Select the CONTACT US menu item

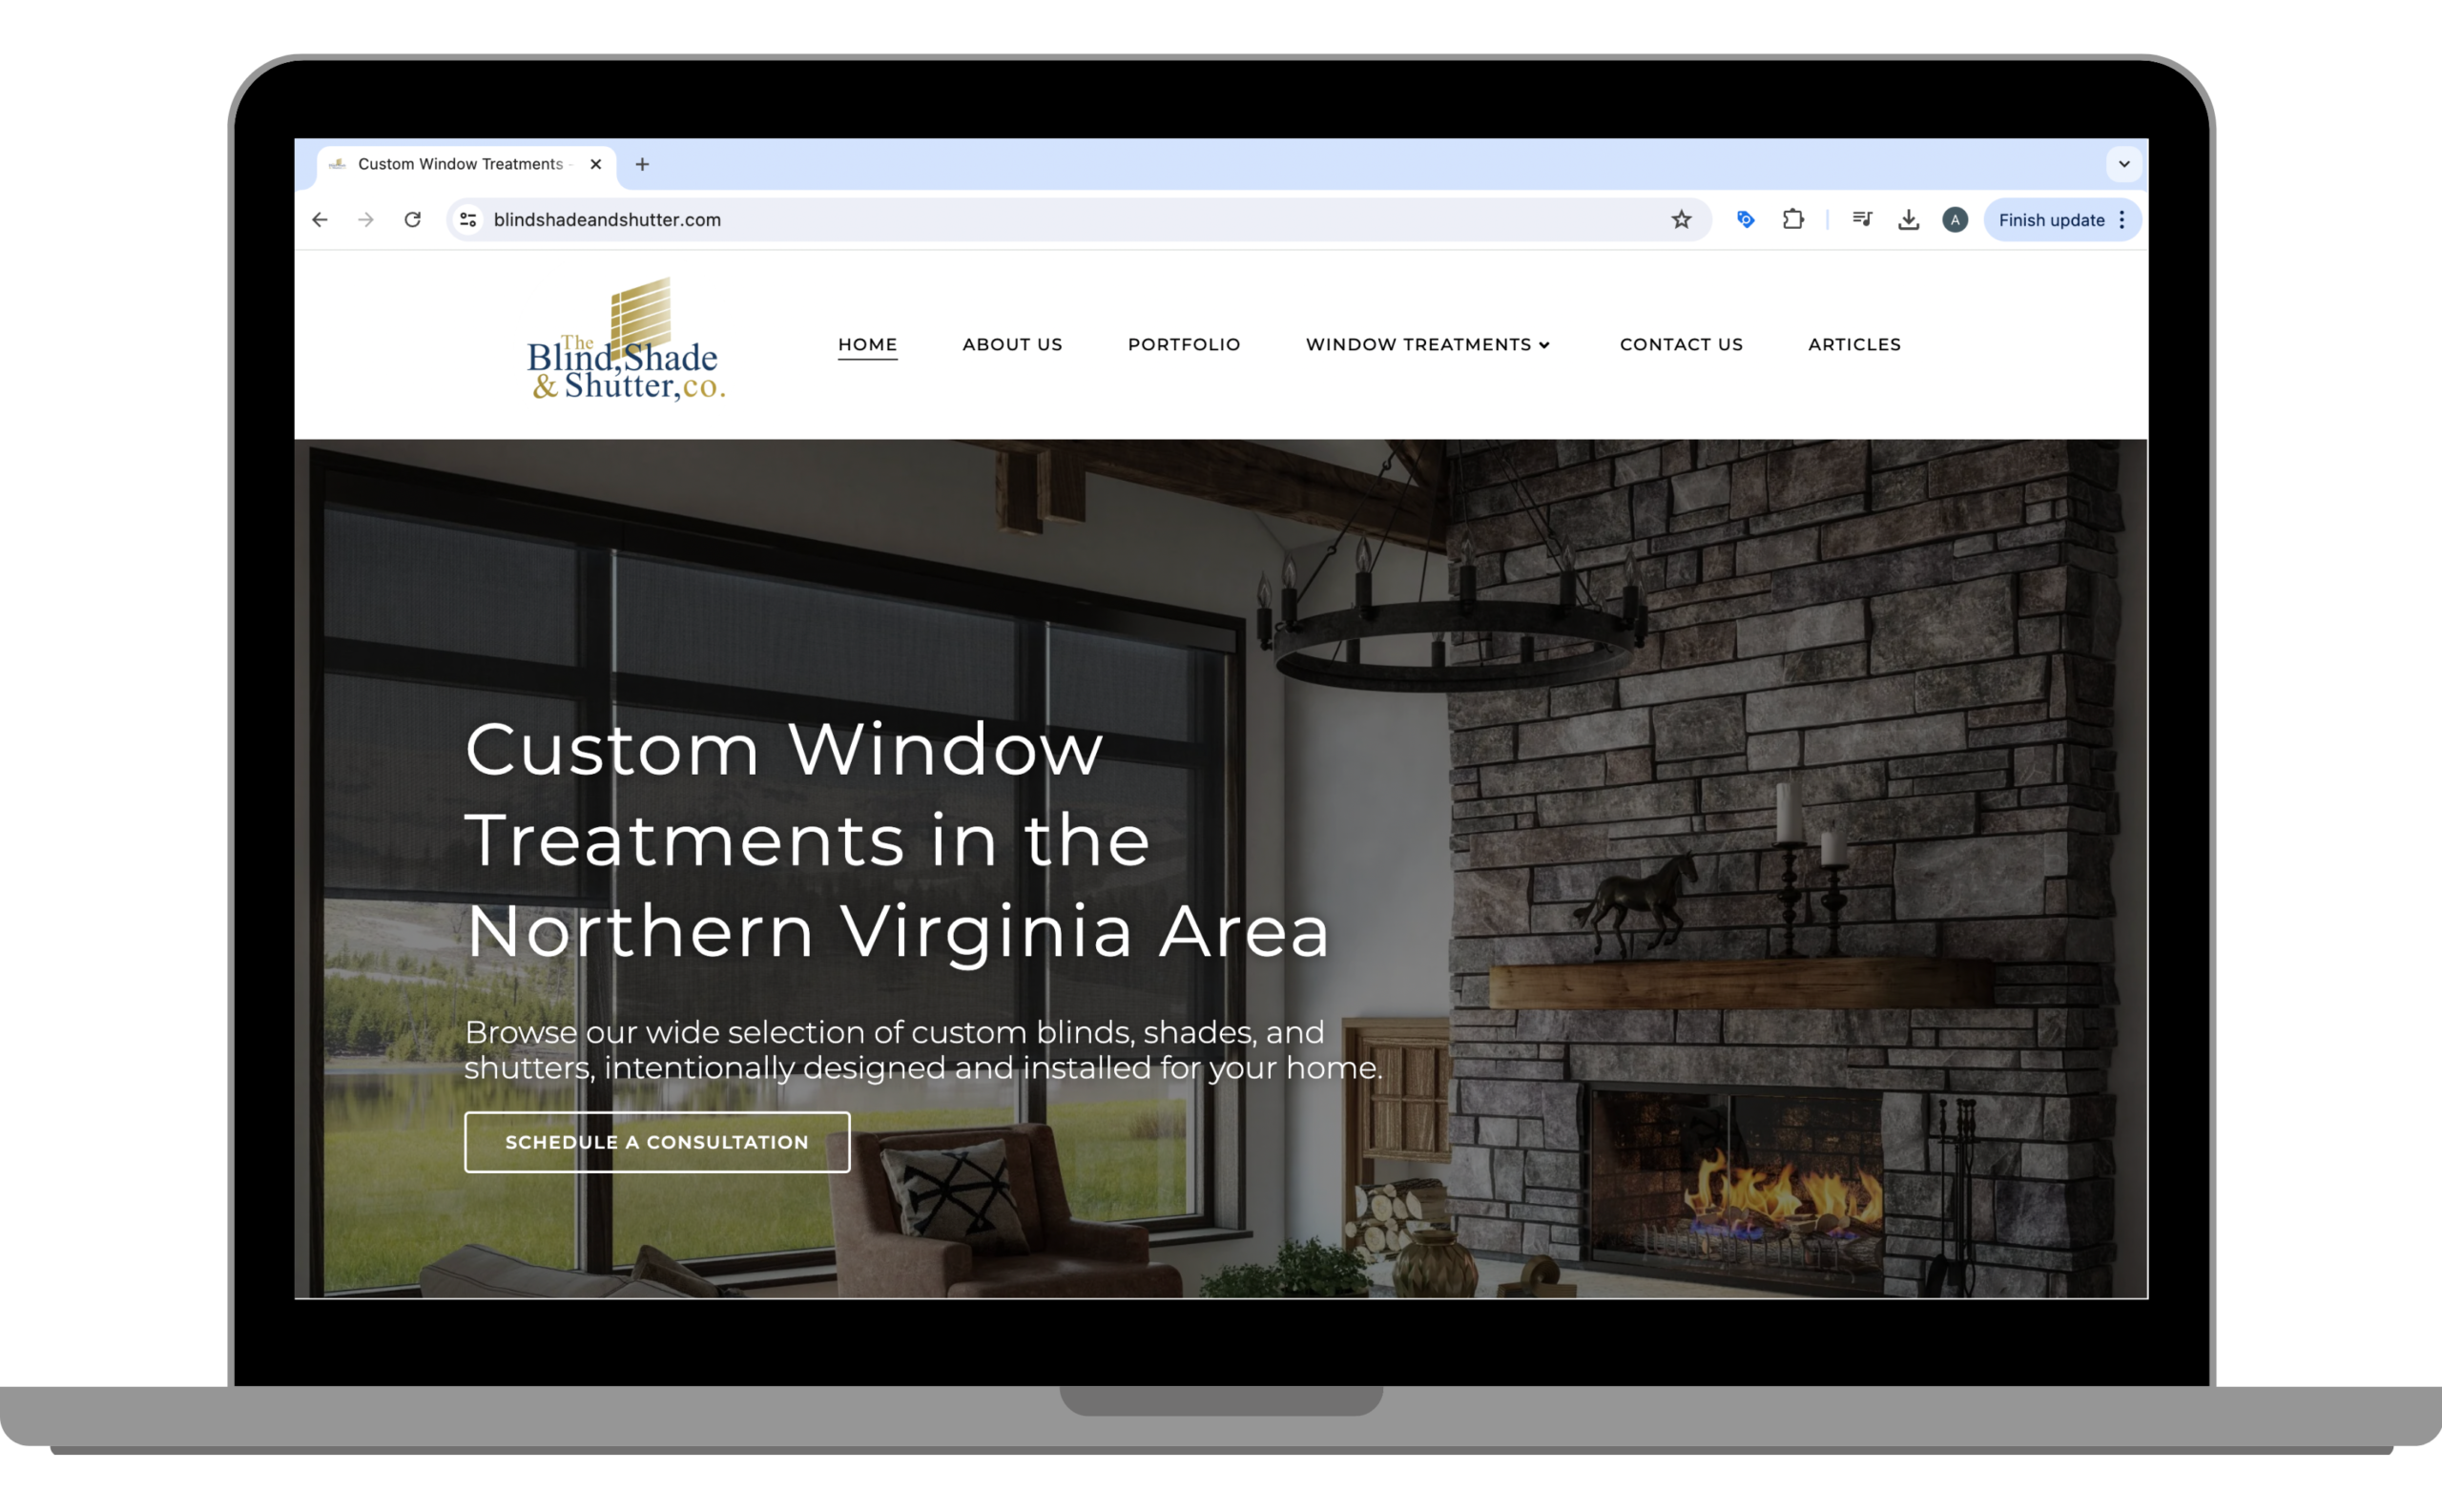click(x=1678, y=343)
